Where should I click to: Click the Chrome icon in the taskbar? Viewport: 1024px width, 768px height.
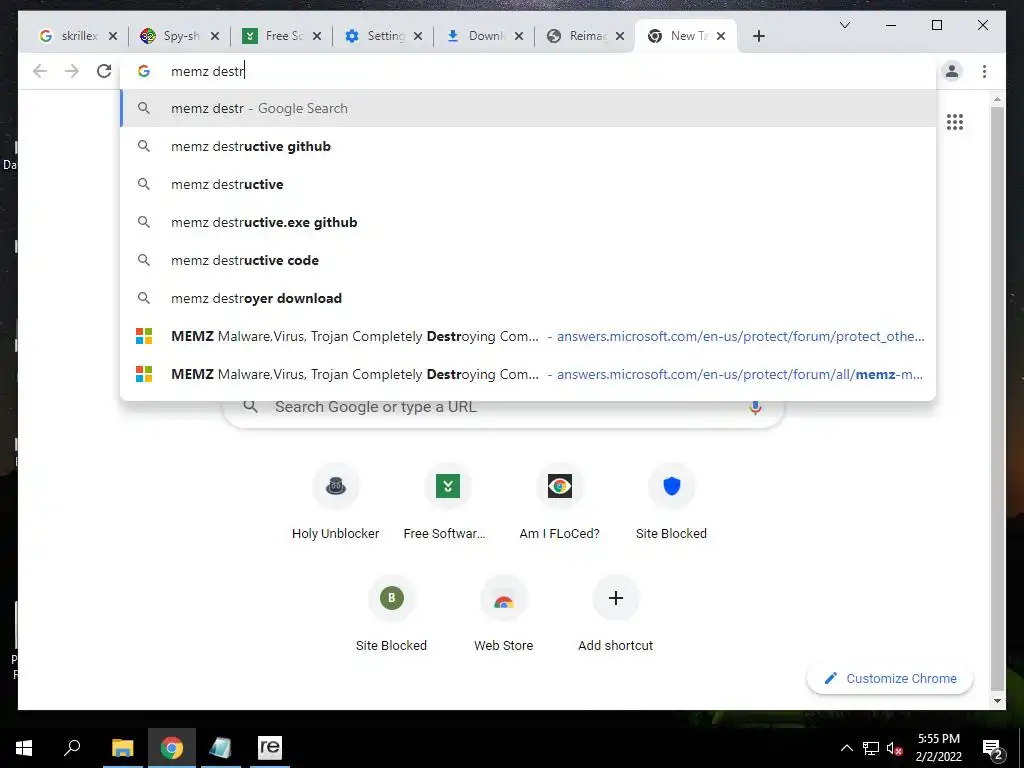pos(172,748)
